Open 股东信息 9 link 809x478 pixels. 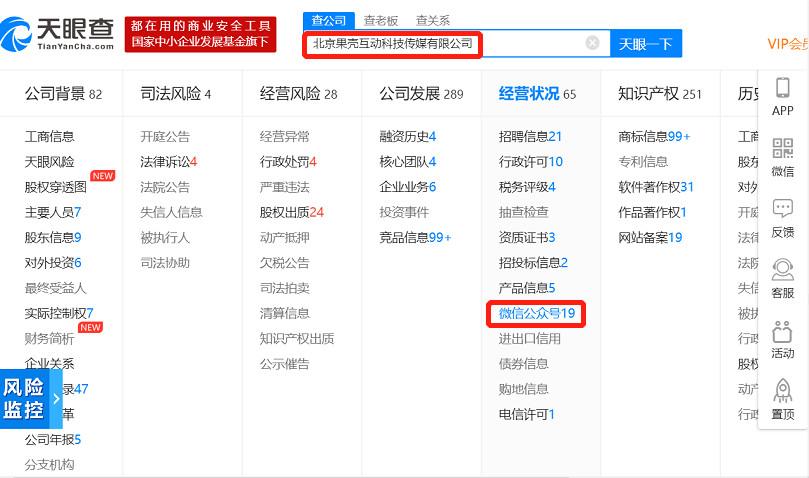(x=53, y=237)
